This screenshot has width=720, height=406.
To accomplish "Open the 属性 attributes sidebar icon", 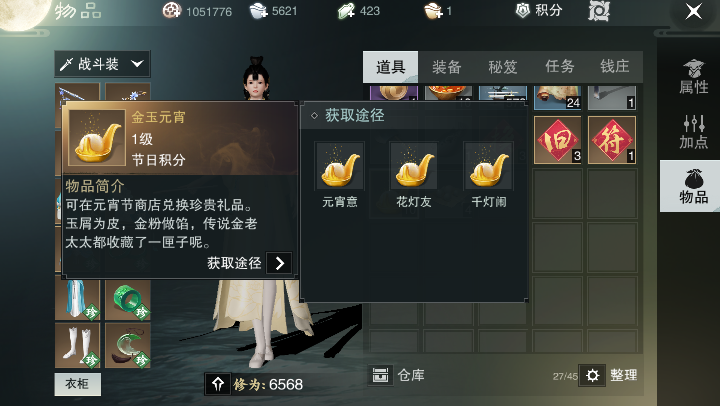I will [x=693, y=77].
